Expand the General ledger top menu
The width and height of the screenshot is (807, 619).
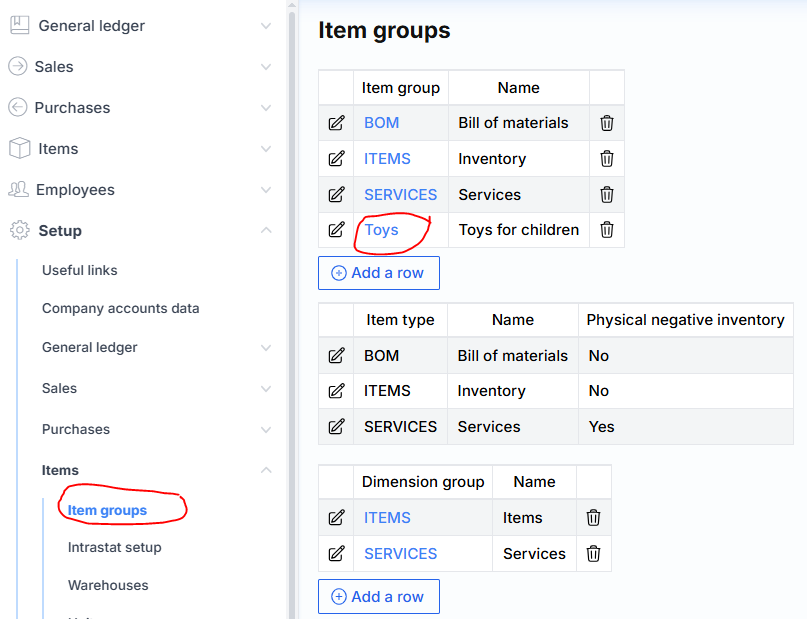266,26
